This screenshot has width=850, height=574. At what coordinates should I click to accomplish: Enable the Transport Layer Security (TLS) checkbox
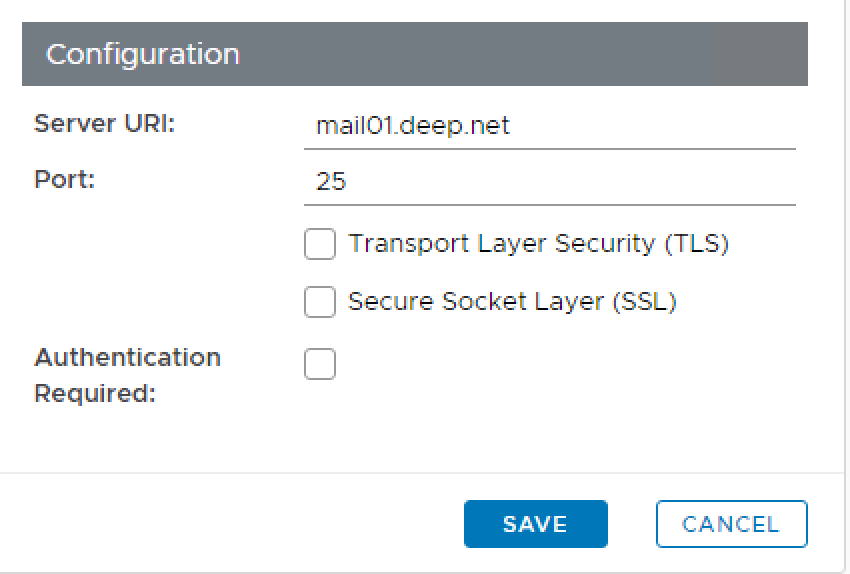(x=320, y=244)
